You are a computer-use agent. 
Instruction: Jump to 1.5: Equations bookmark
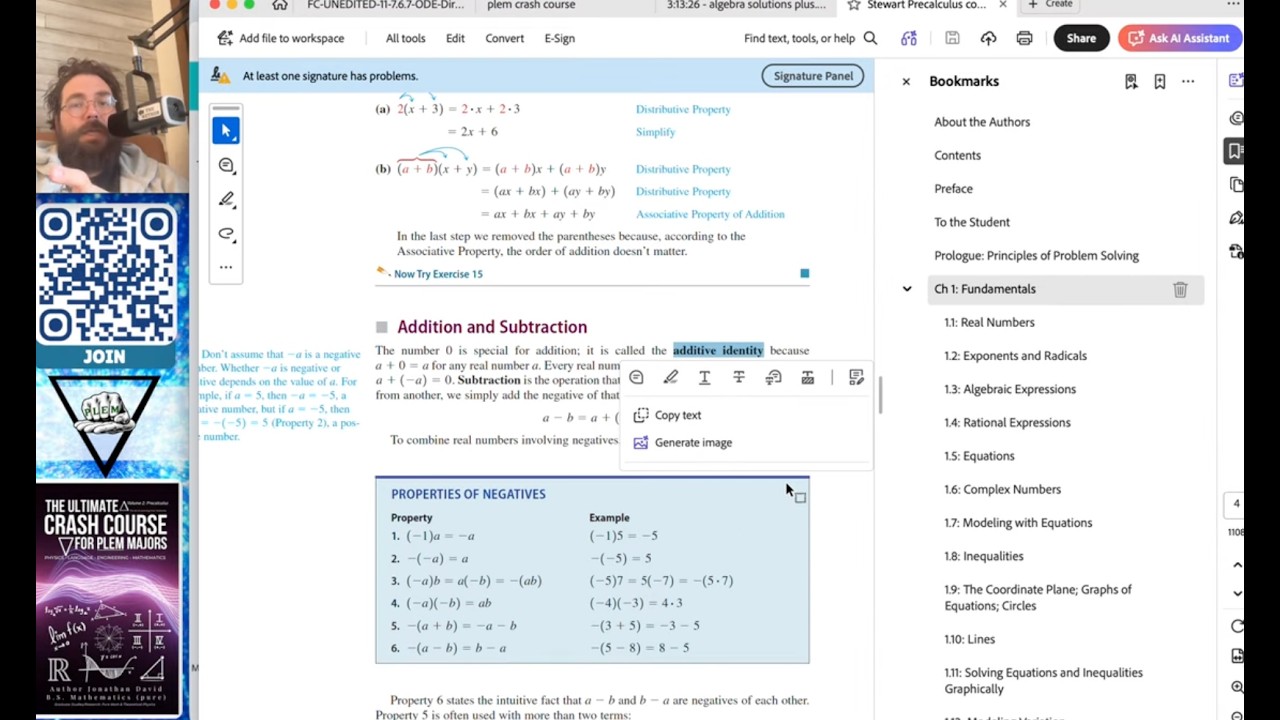pyautogui.click(x=979, y=456)
